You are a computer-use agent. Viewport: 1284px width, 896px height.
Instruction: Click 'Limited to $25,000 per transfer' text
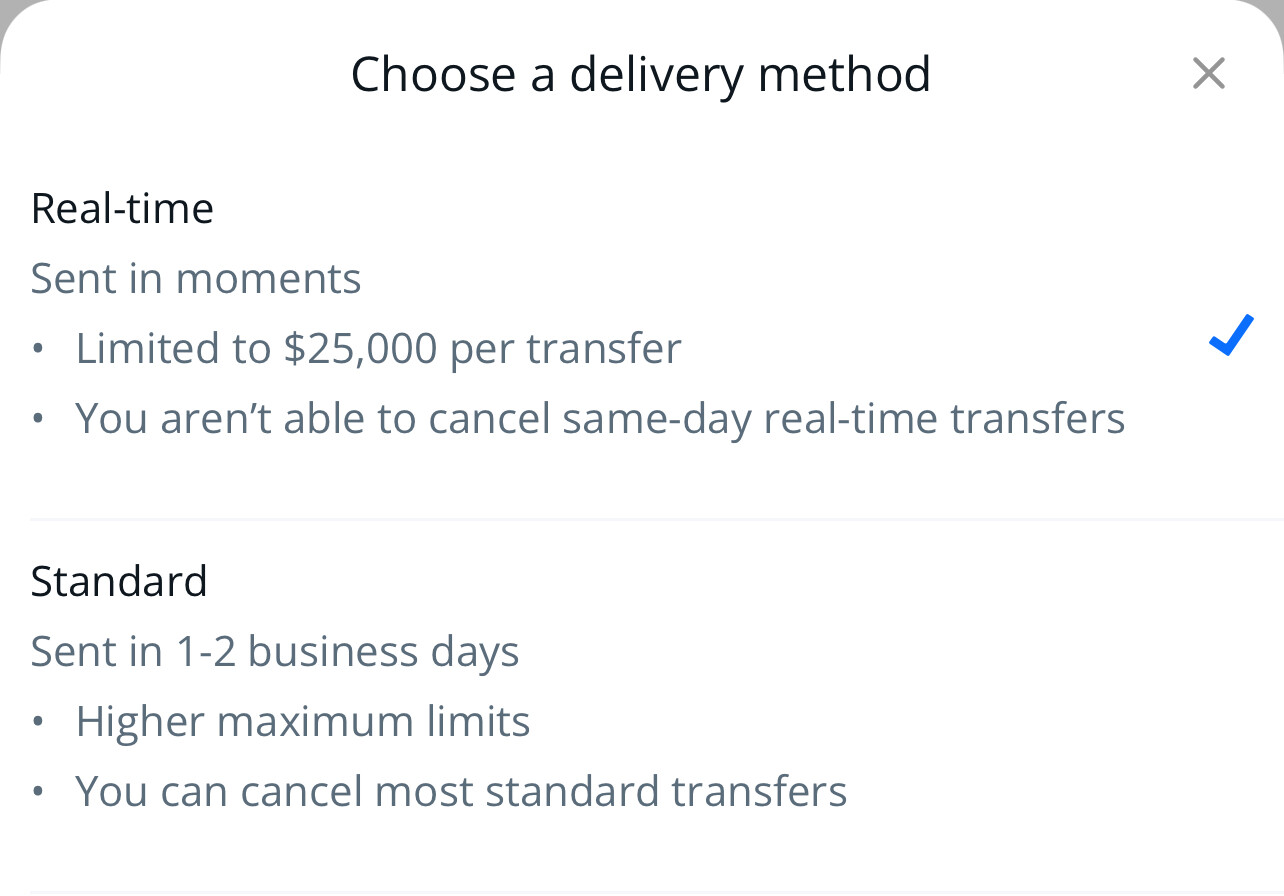pyautogui.click(x=378, y=348)
